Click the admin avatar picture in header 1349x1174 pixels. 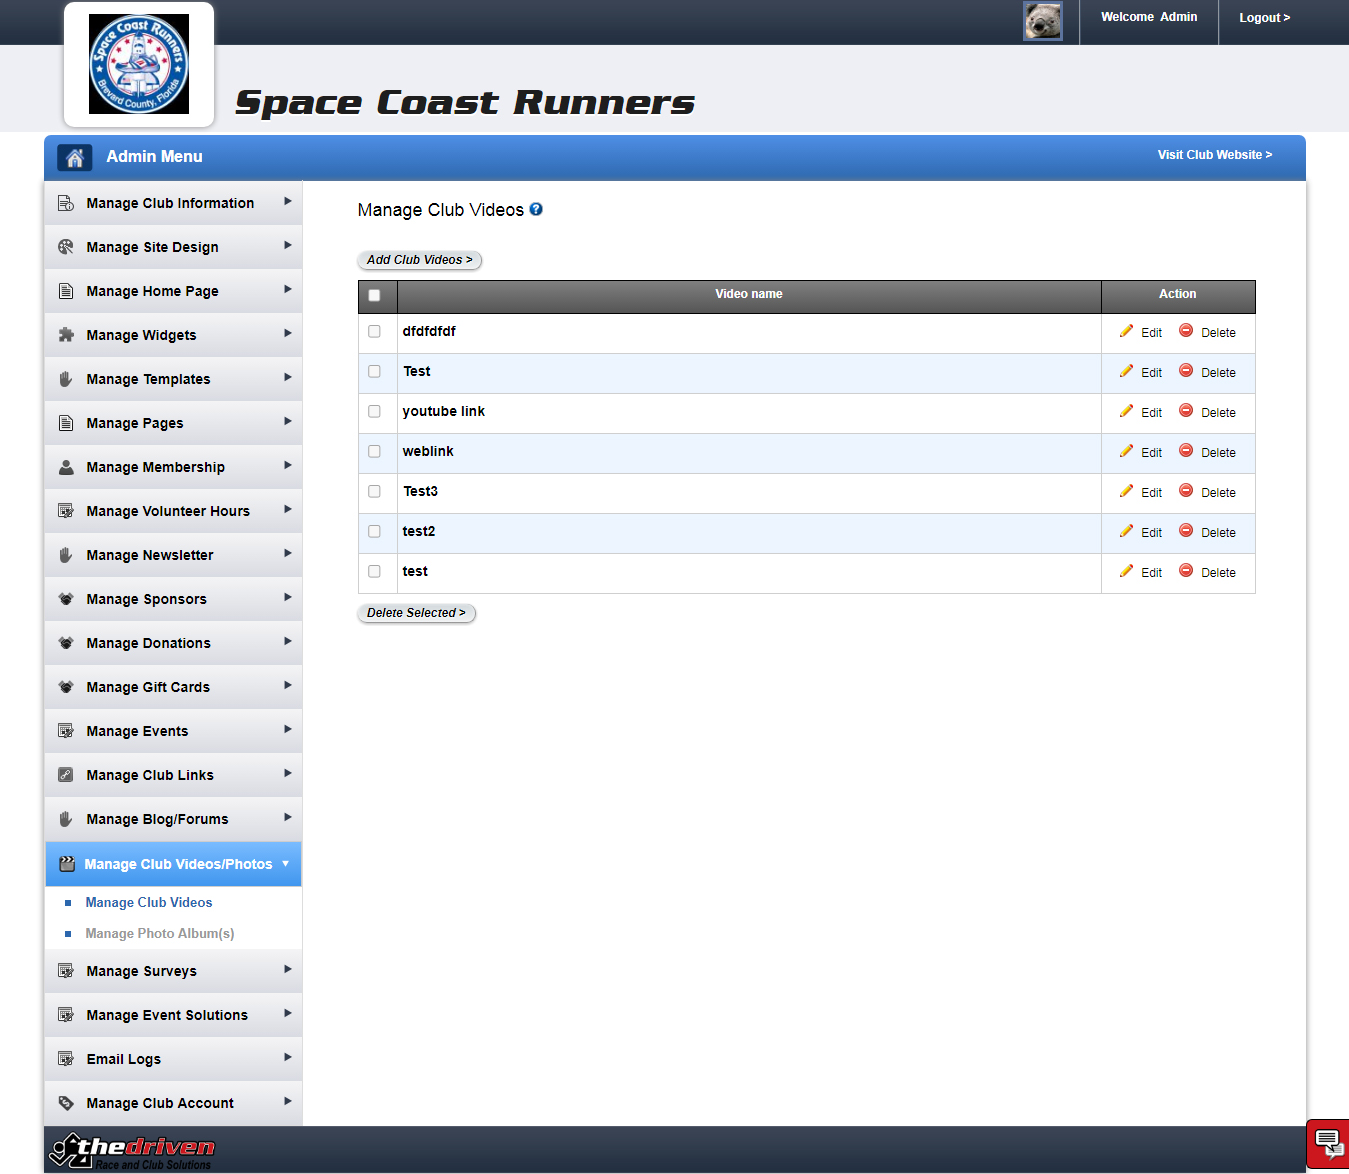[1042, 21]
